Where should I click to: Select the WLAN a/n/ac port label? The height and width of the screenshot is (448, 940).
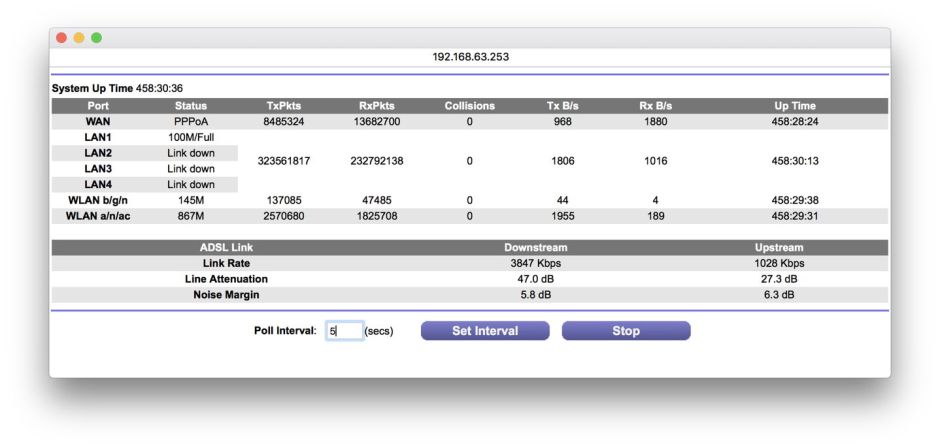click(97, 216)
